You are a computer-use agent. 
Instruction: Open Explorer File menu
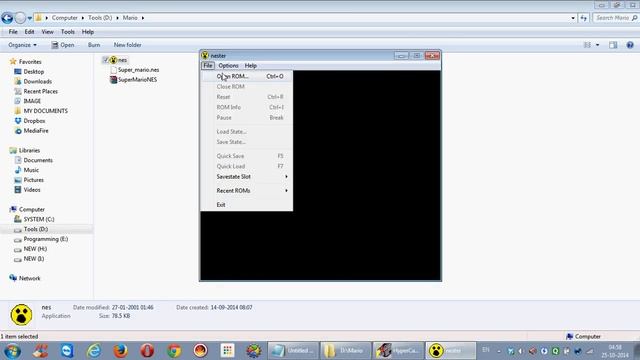[x=13, y=32]
